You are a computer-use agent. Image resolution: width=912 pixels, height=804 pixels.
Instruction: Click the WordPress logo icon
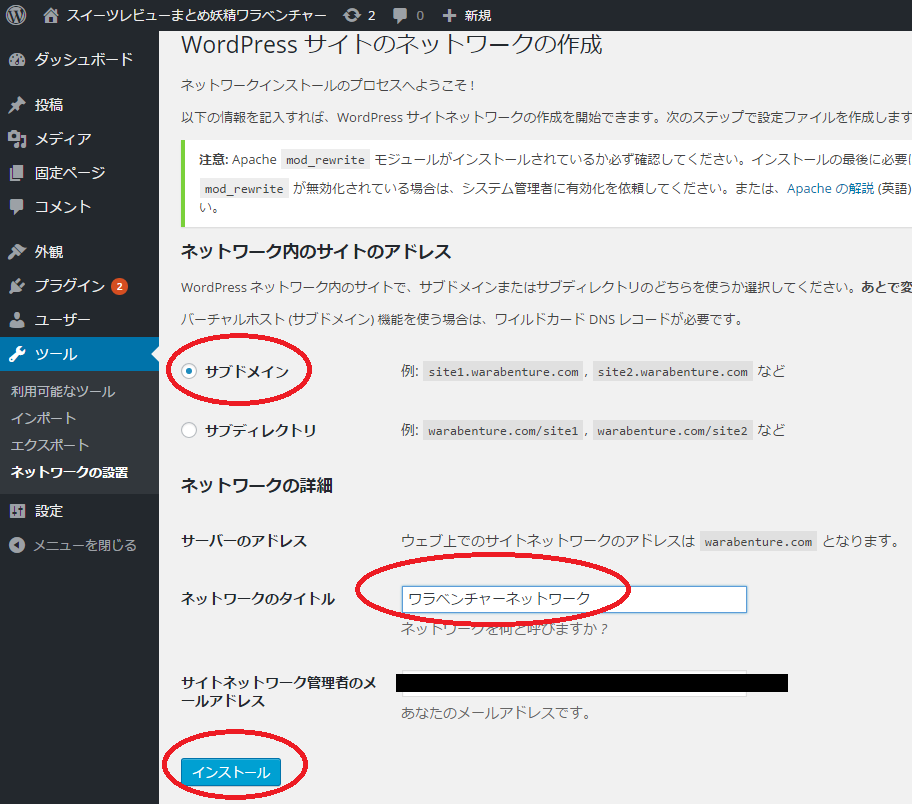pos(16,15)
